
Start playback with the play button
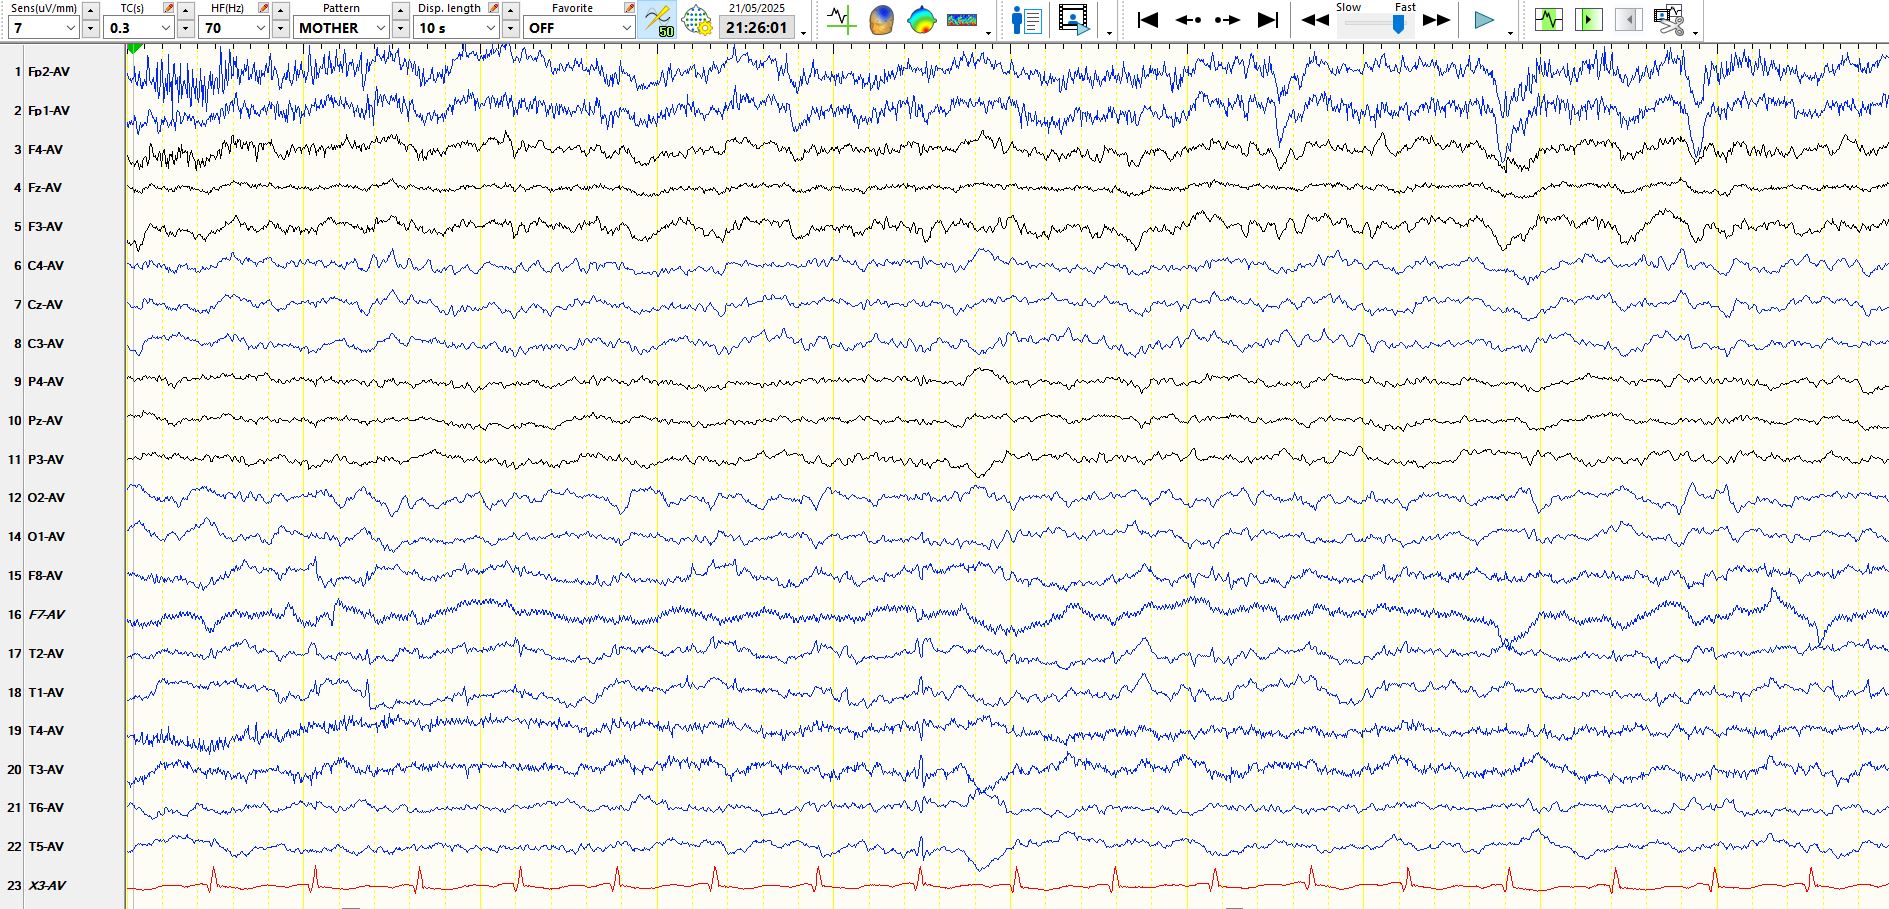pyautogui.click(x=1485, y=20)
